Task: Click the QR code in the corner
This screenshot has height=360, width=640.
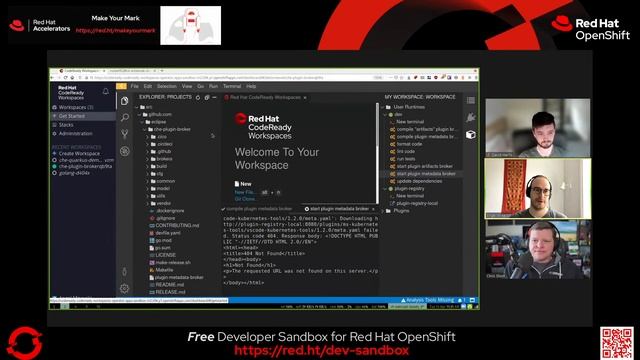Action: [x=617, y=343]
